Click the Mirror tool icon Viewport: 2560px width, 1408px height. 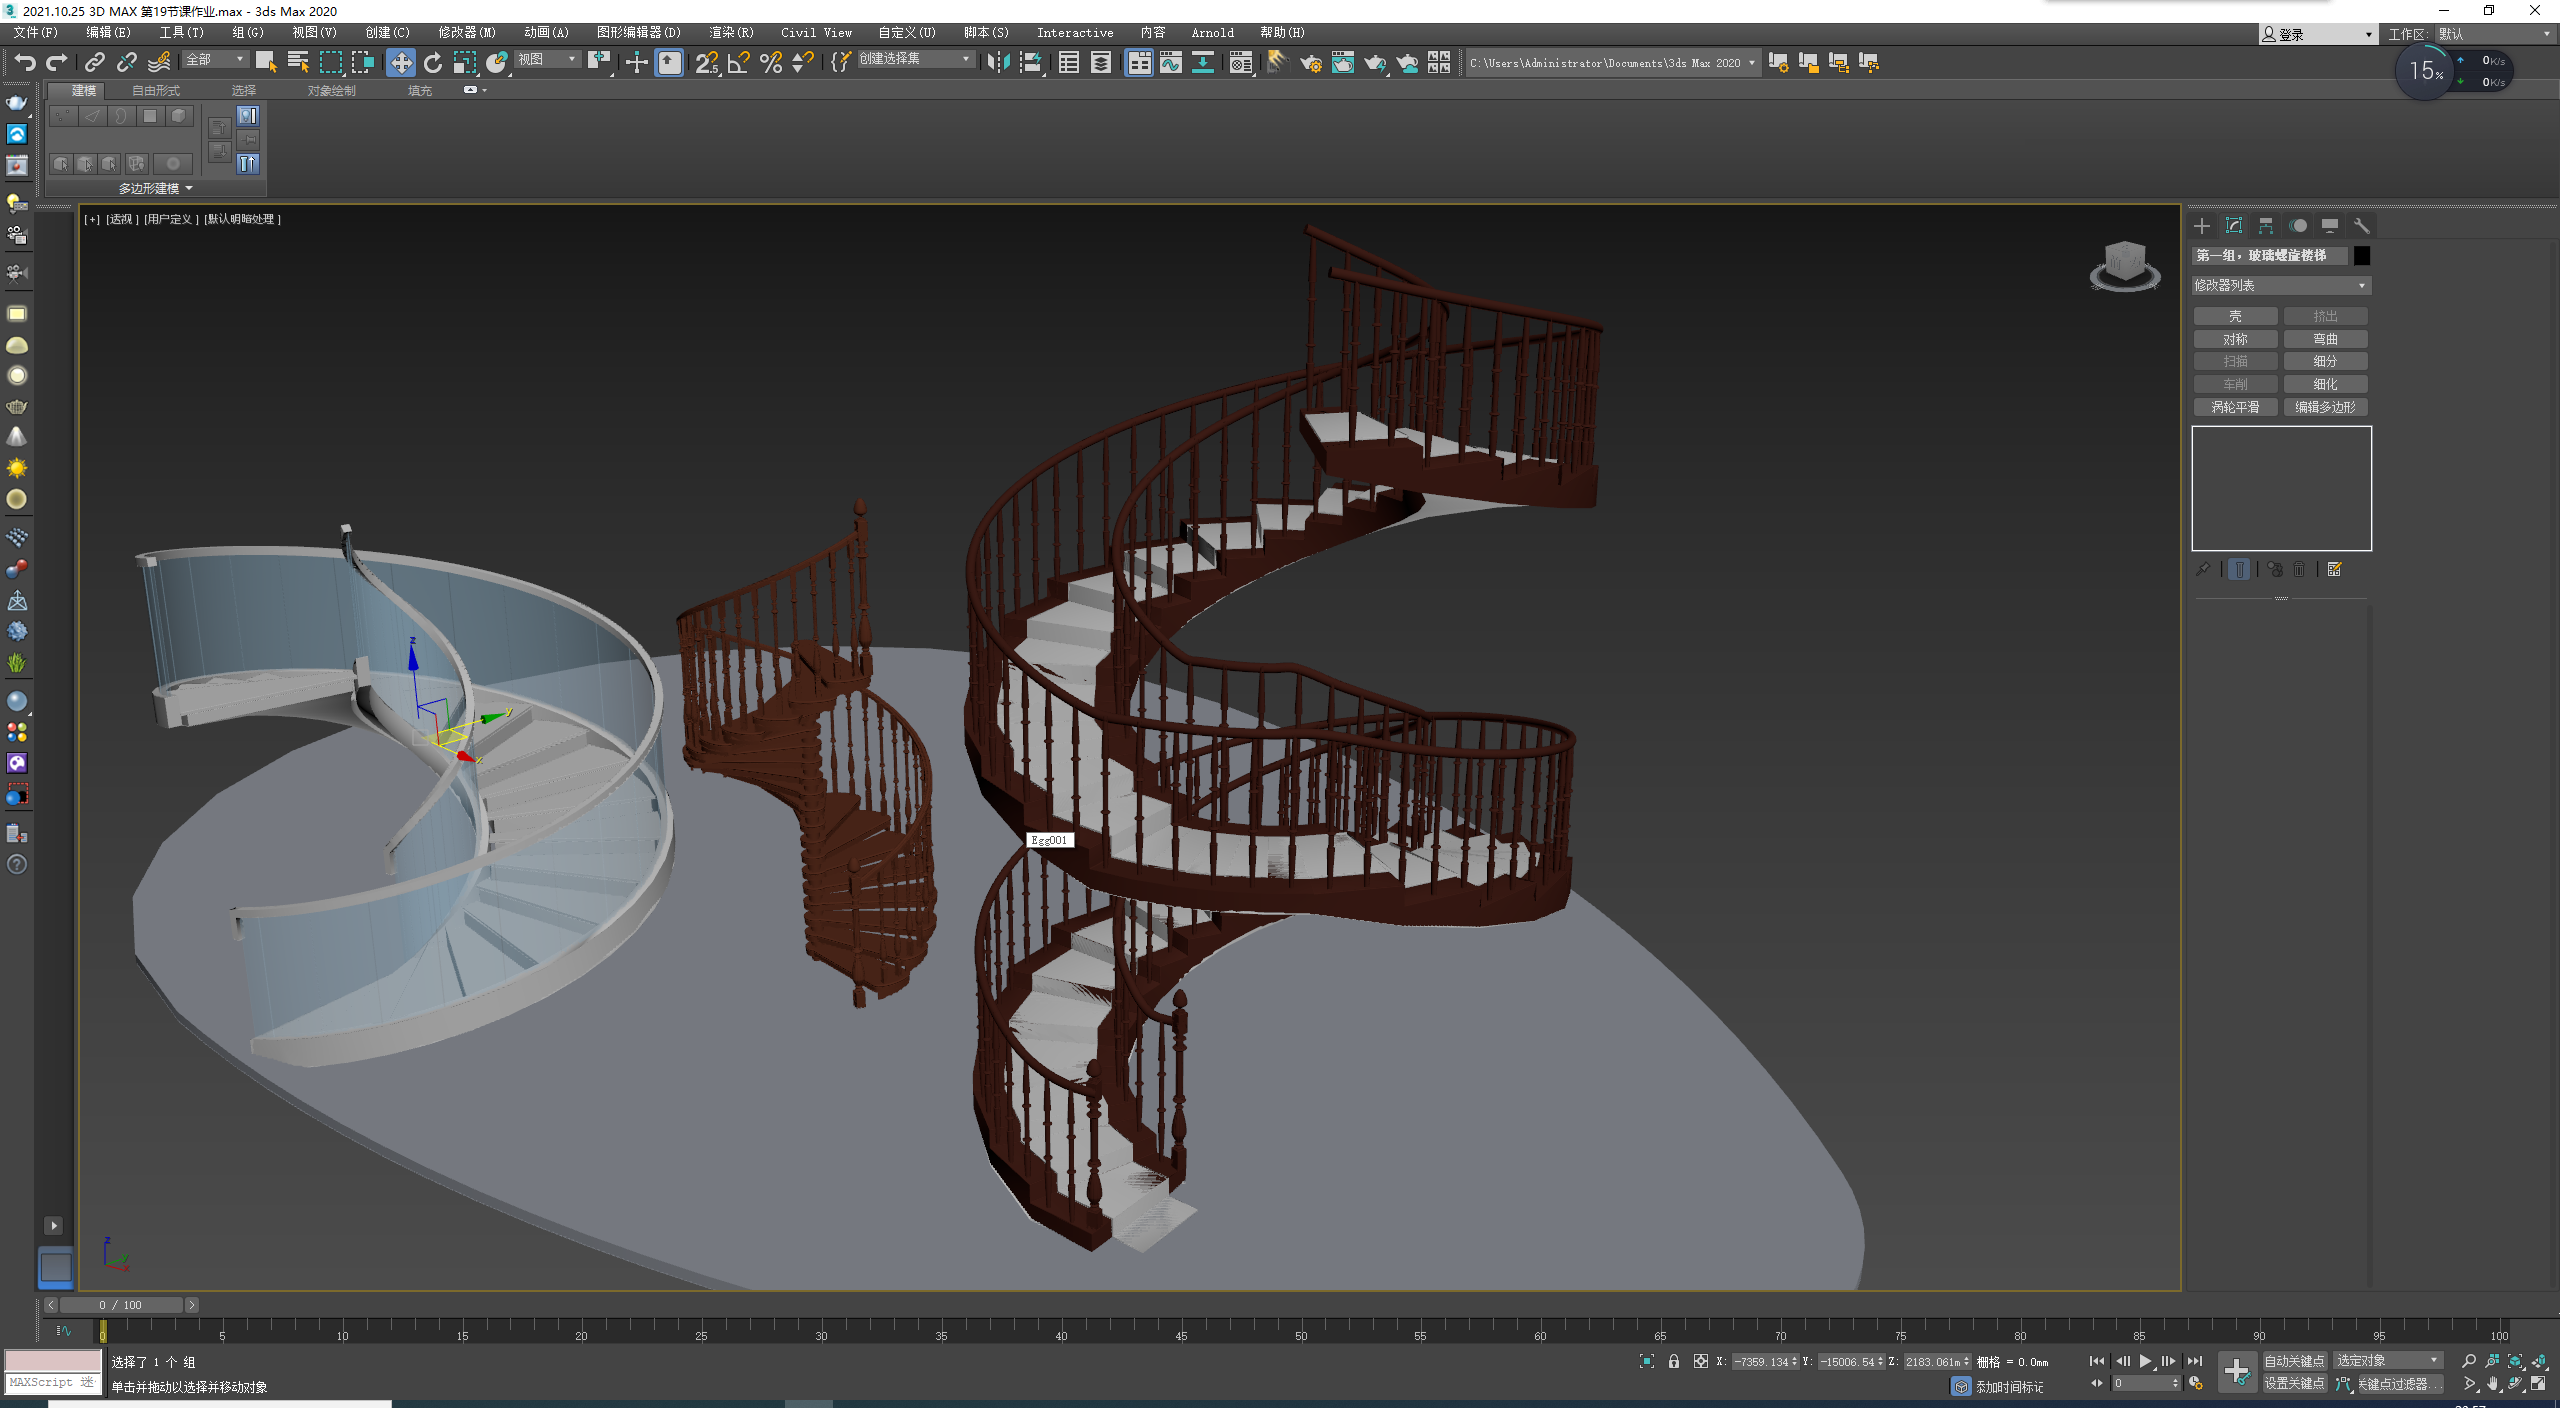997,63
